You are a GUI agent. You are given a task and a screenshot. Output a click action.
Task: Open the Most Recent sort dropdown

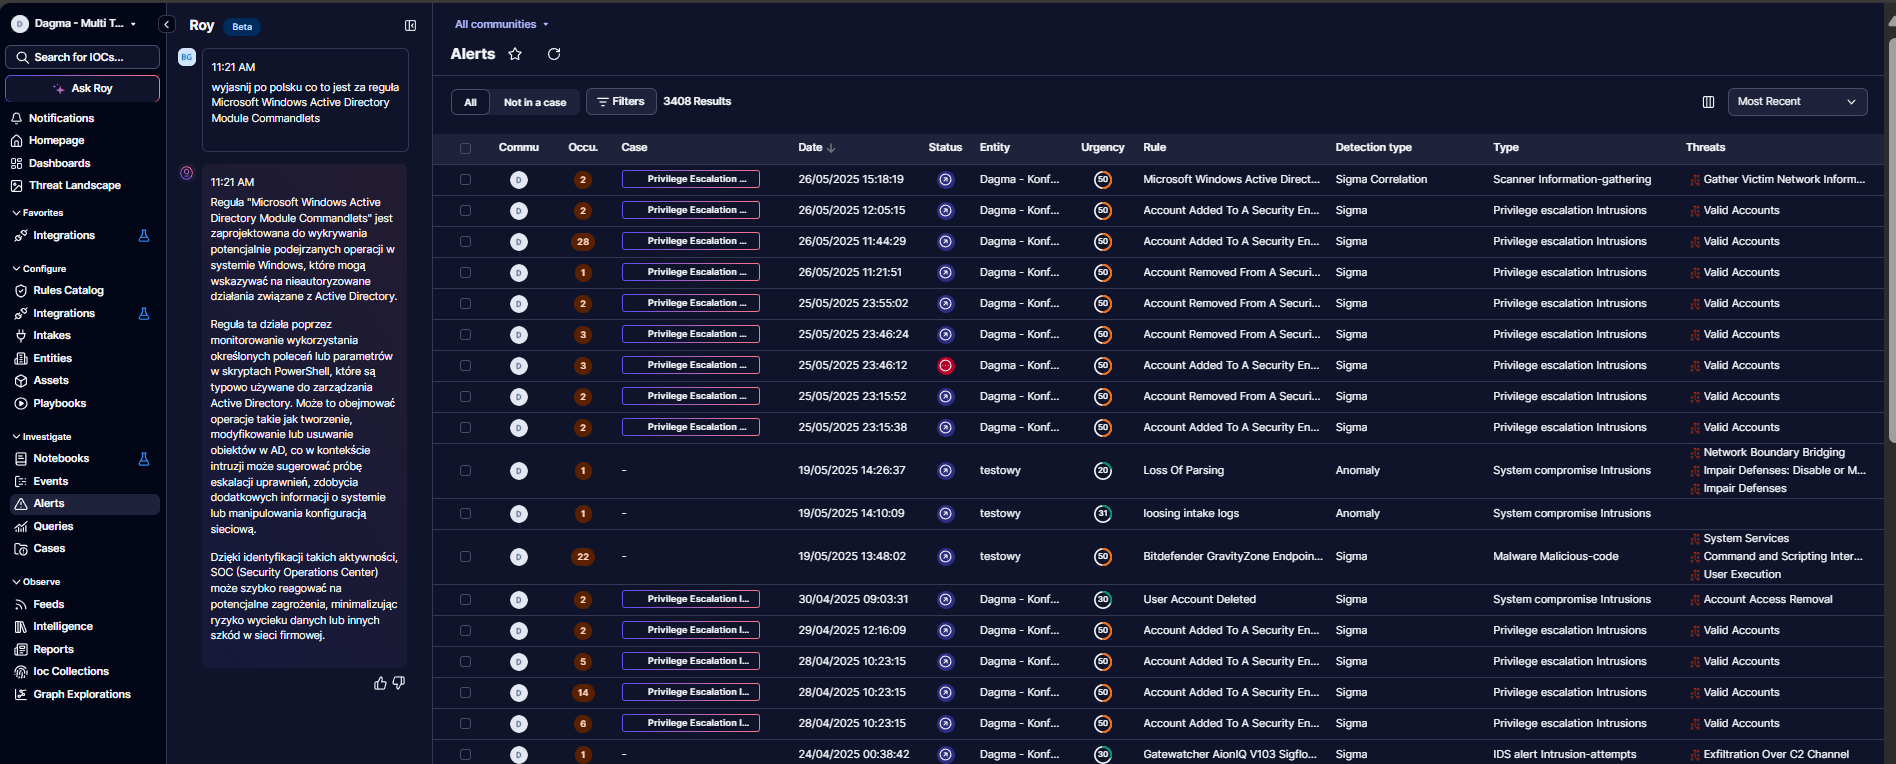tap(1796, 102)
